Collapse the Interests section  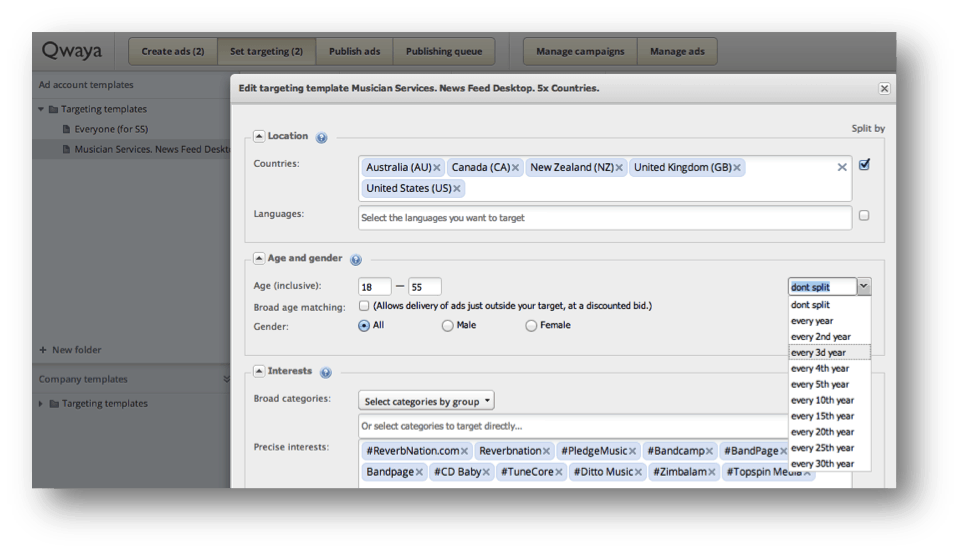[x=259, y=371]
